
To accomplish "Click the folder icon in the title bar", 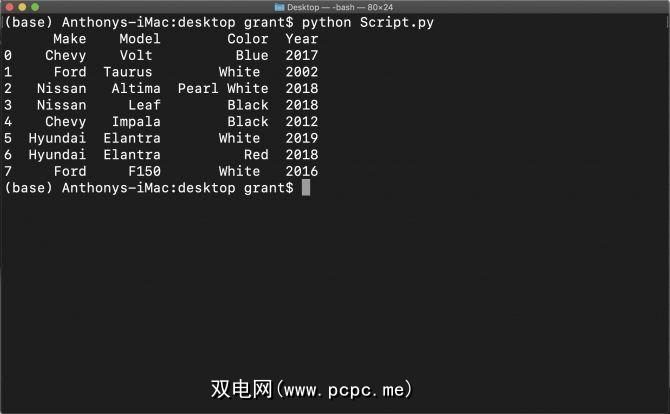I will point(279,7).
